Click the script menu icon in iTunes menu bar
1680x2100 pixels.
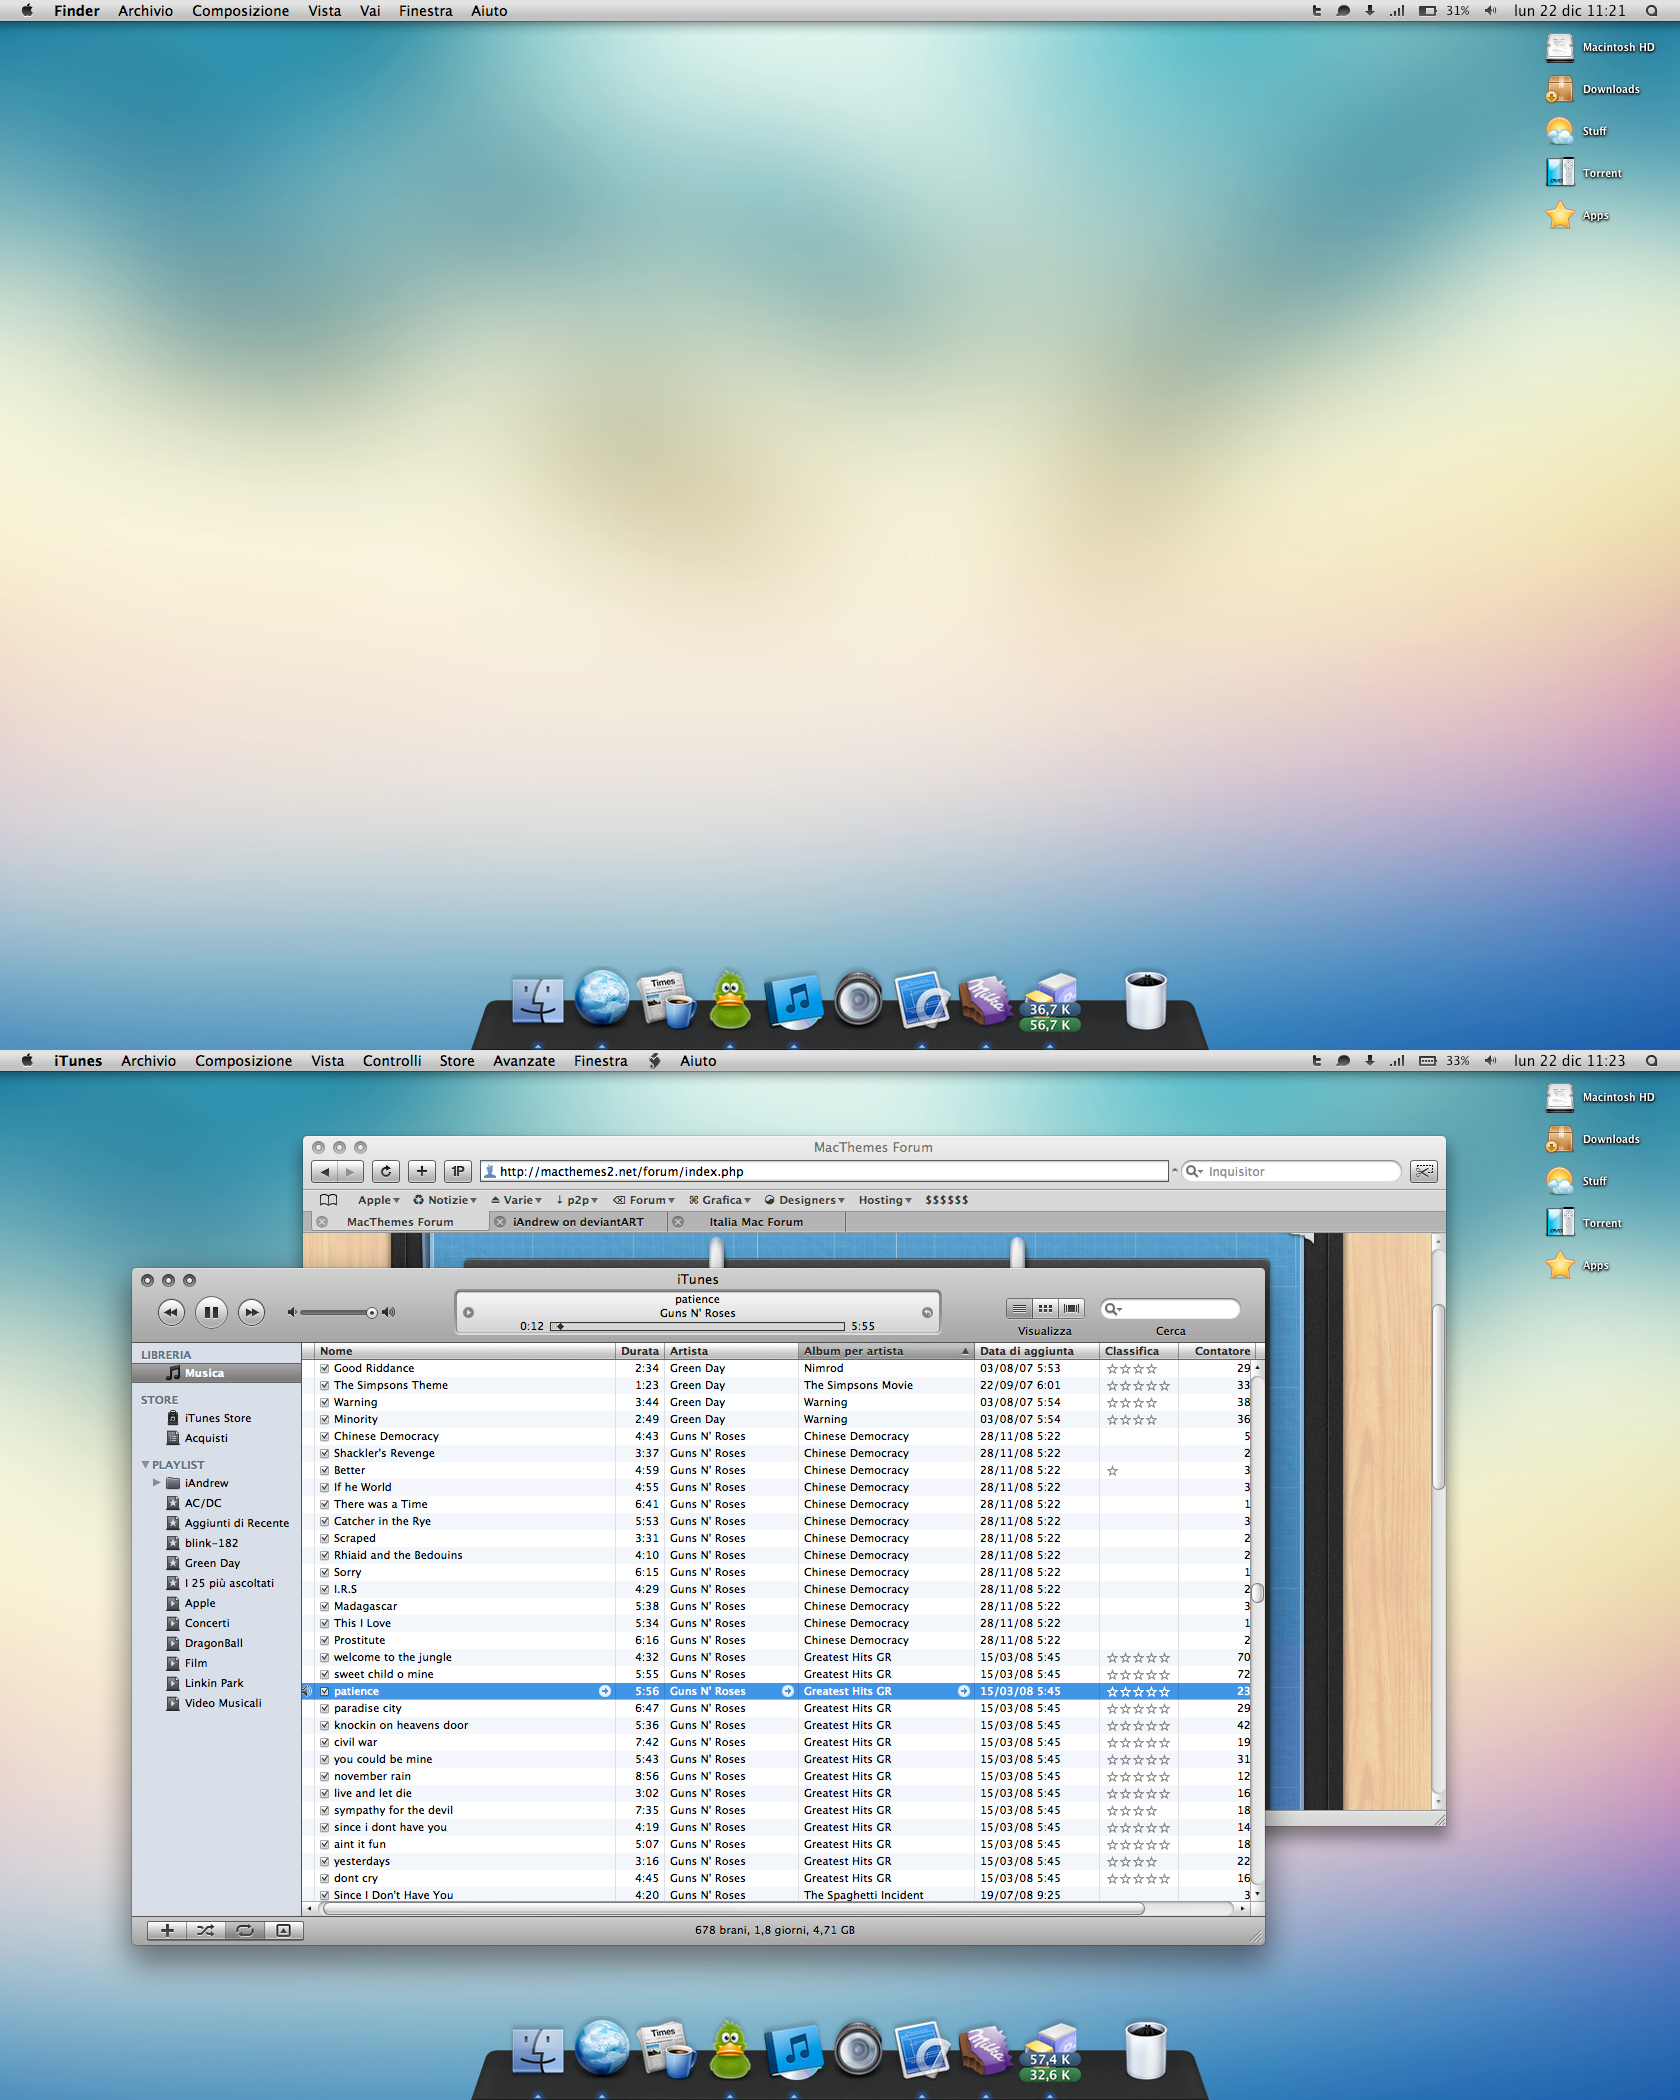click(654, 1061)
